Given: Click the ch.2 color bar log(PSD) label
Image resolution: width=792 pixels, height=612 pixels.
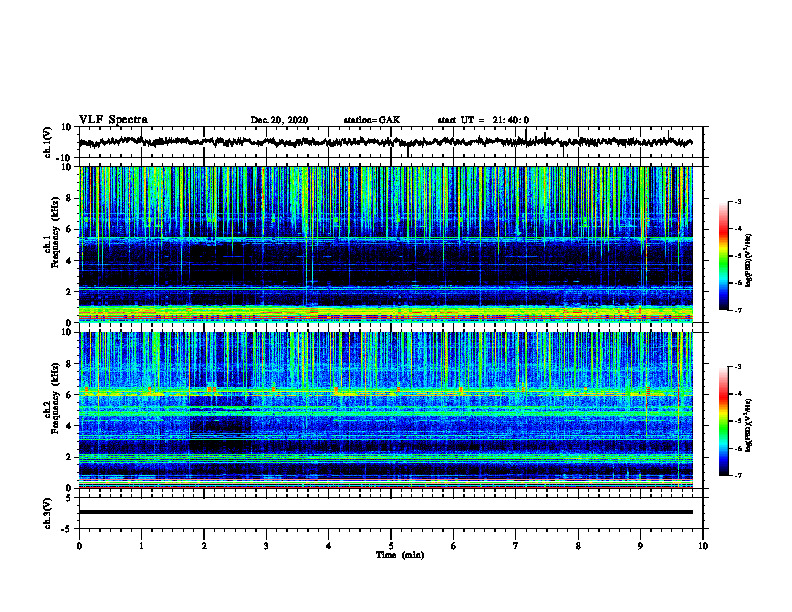Looking at the screenshot, I should coord(749,426).
